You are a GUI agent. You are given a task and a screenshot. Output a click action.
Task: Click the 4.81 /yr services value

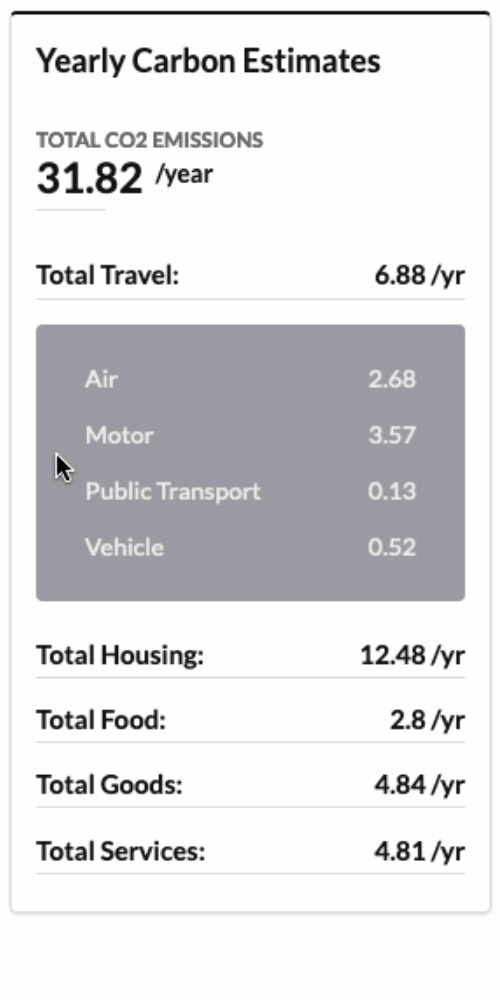click(420, 851)
